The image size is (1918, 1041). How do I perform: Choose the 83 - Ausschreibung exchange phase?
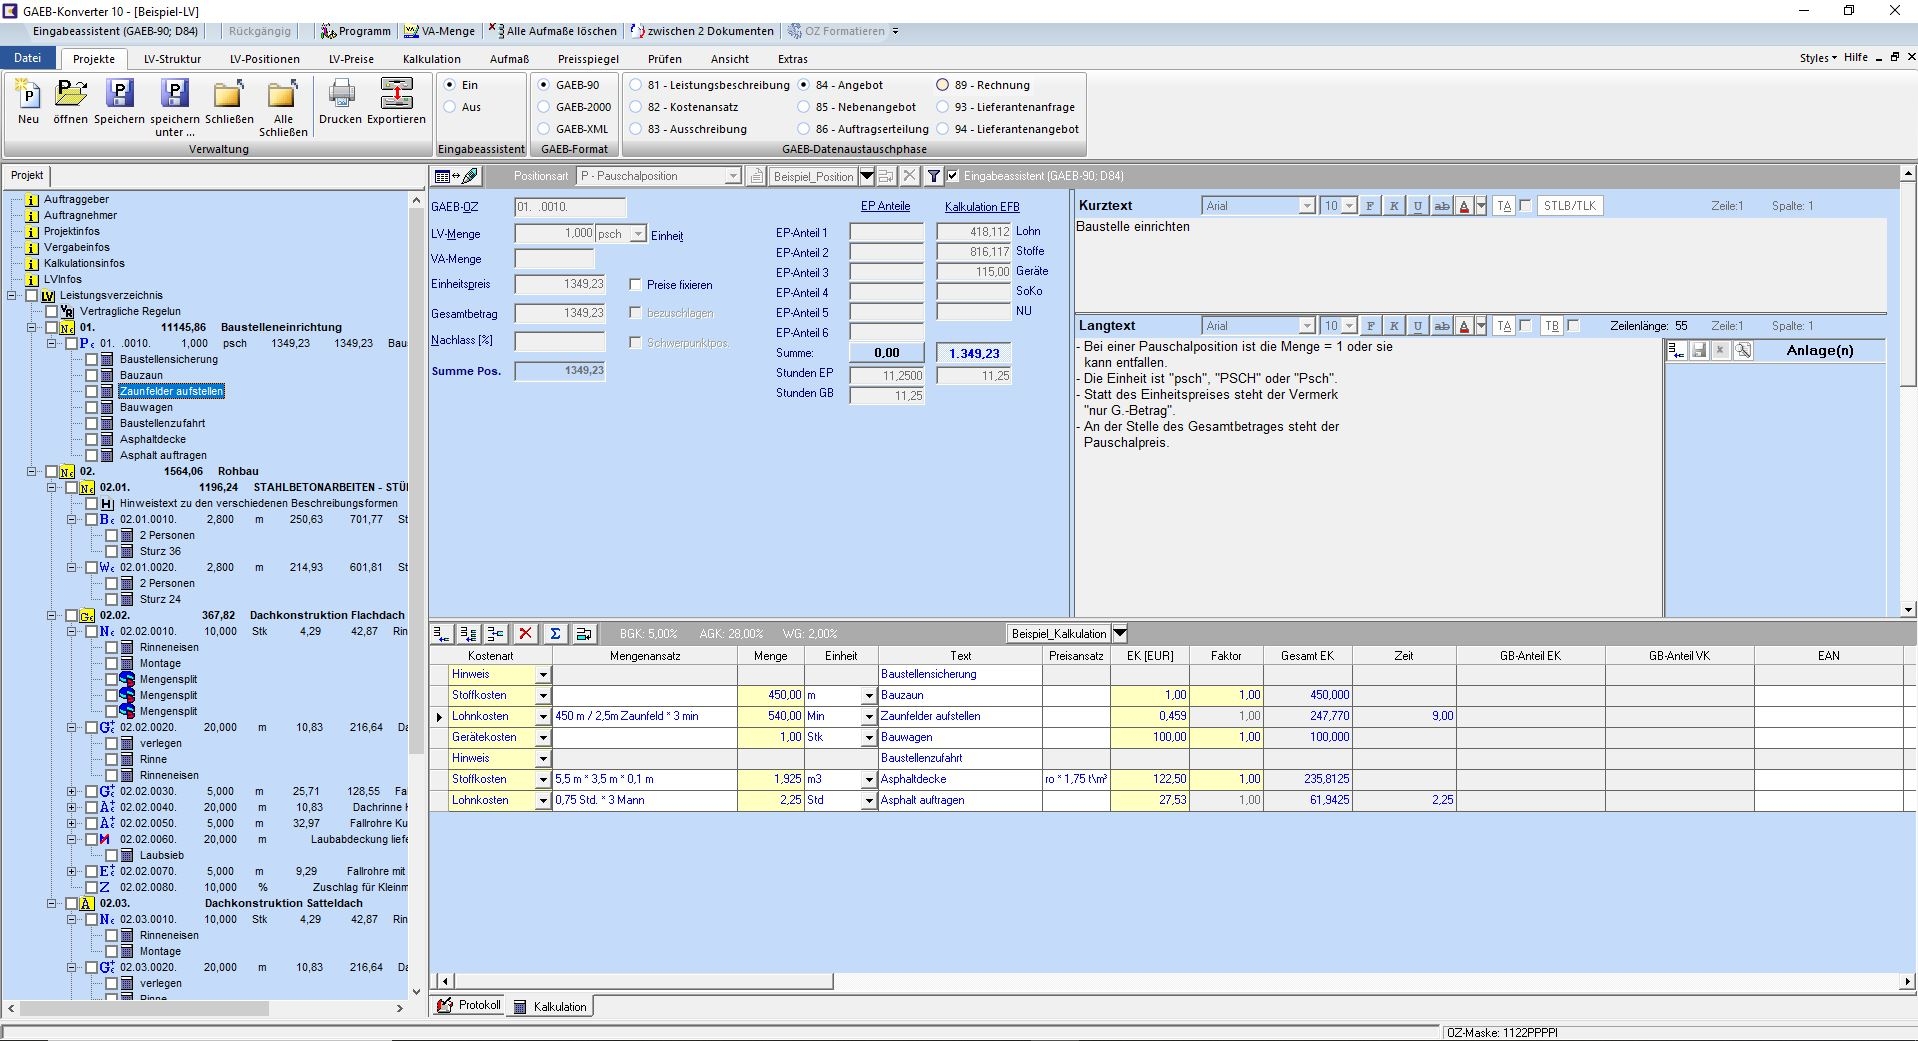(x=636, y=129)
